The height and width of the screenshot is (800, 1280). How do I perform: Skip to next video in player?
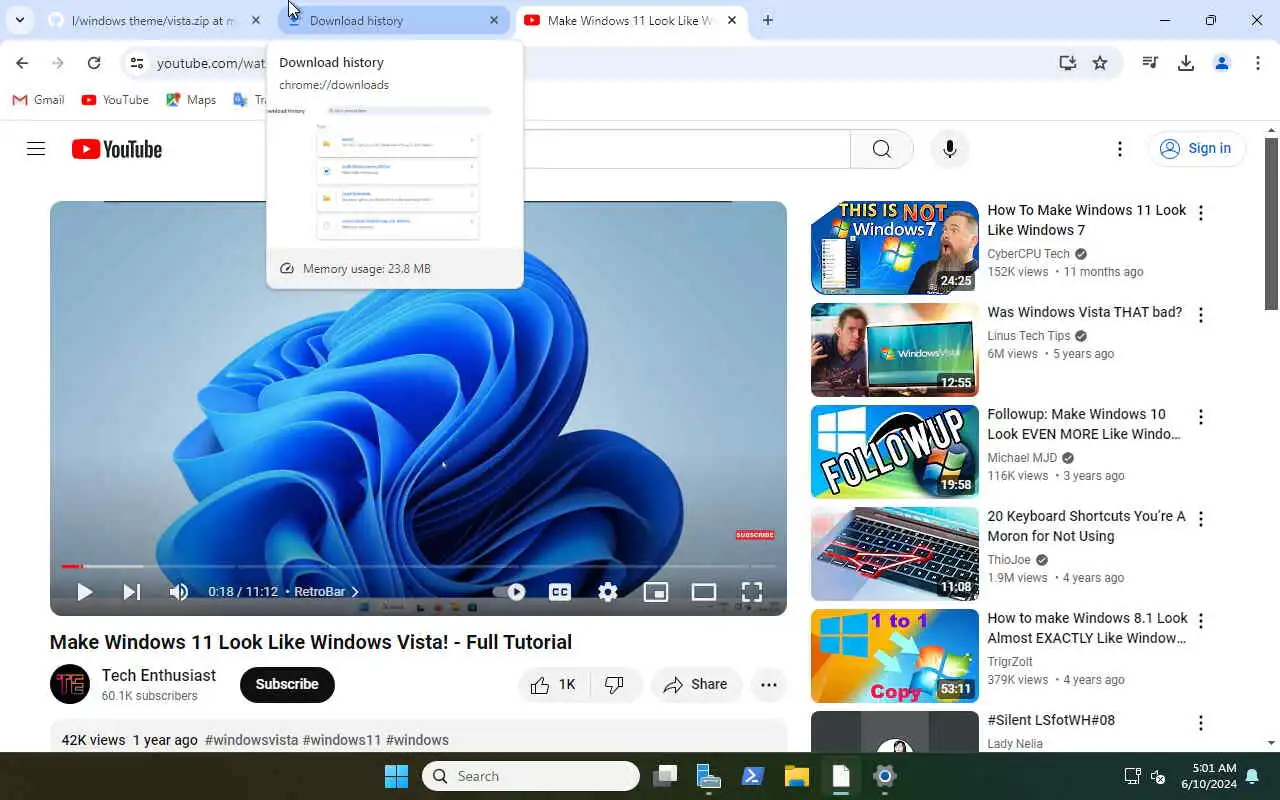(x=132, y=592)
